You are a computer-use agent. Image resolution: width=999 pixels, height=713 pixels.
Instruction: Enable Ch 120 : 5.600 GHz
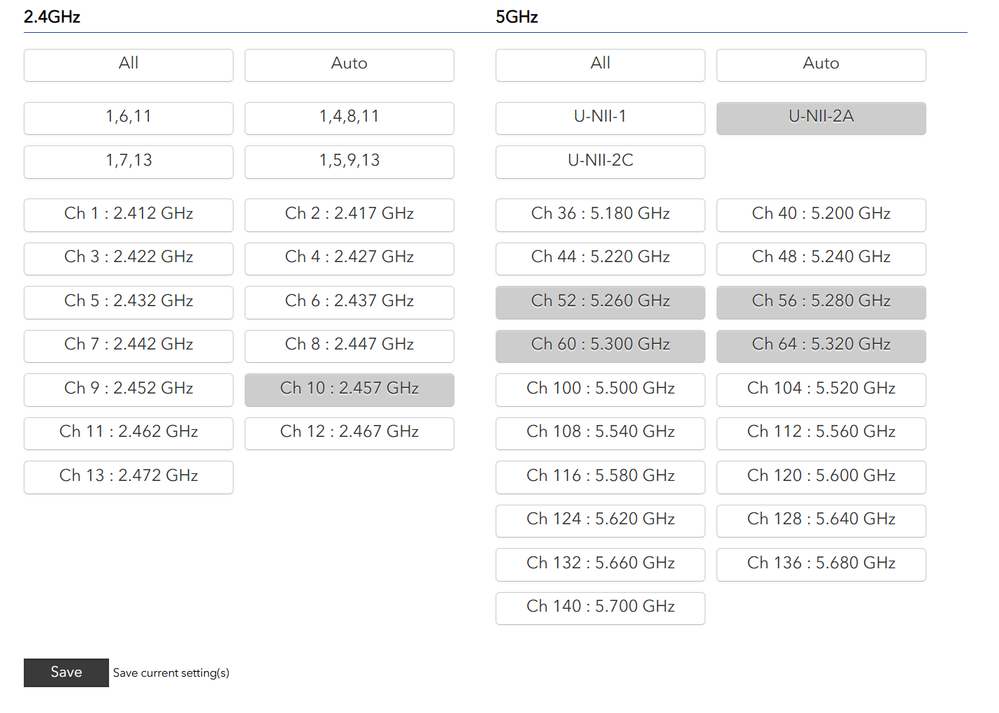(x=821, y=476)
